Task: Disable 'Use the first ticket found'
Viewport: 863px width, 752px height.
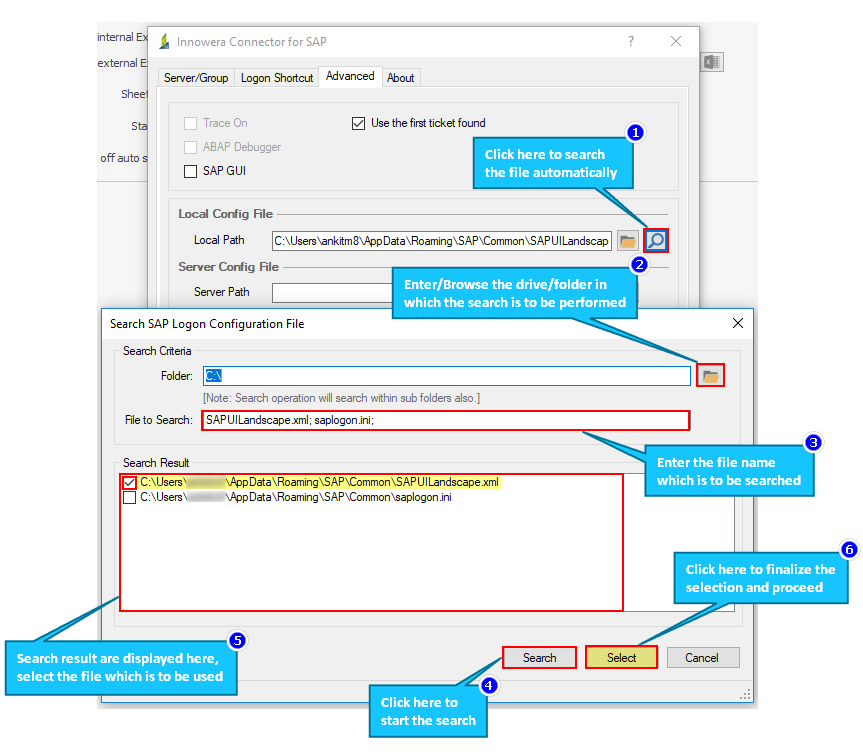Action: pyautogui.click(x=358, y=123)
